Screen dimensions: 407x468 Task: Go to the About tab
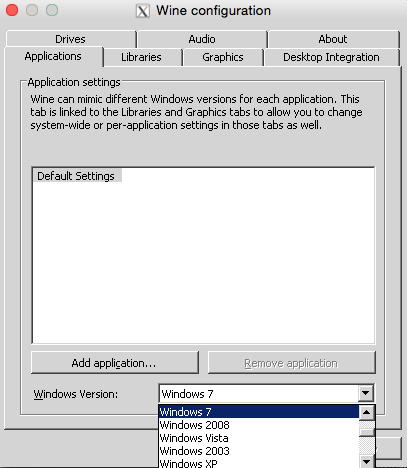[x=333, y=39]
